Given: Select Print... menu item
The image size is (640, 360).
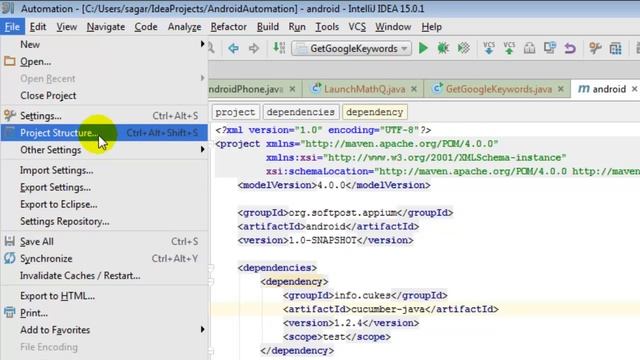Looking at the screenshot, I should (x=104, y=313).
